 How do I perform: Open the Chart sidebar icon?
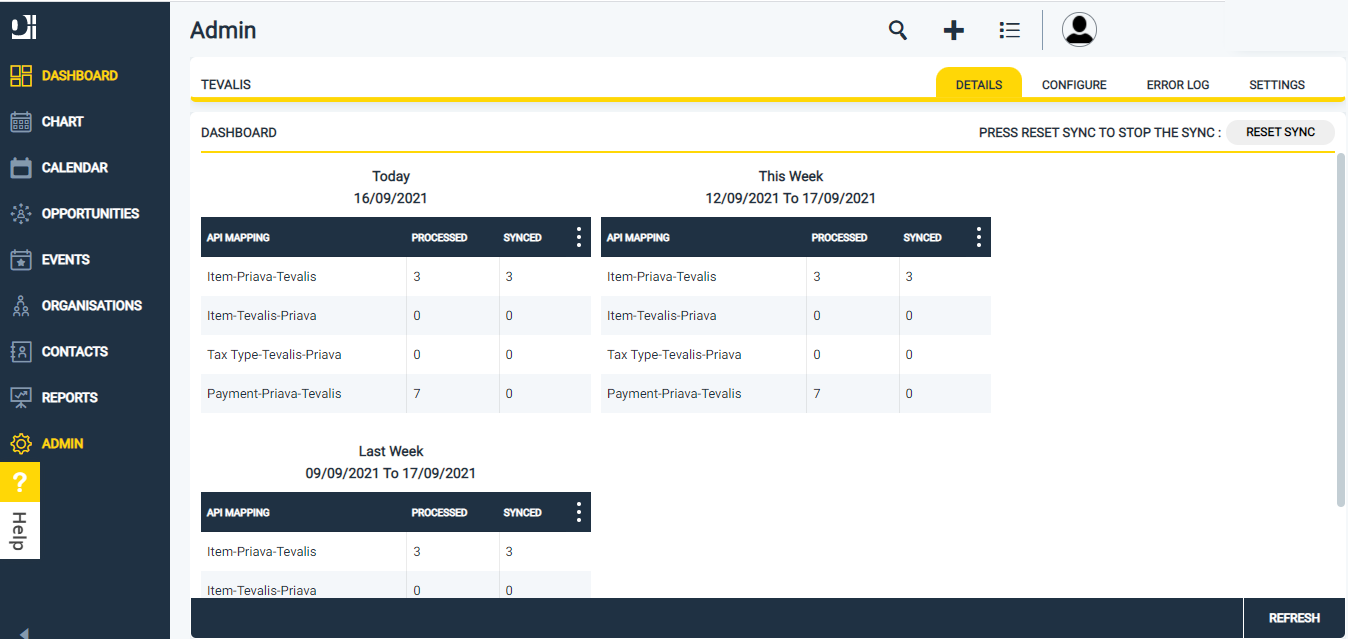click(x=21, y=122)
